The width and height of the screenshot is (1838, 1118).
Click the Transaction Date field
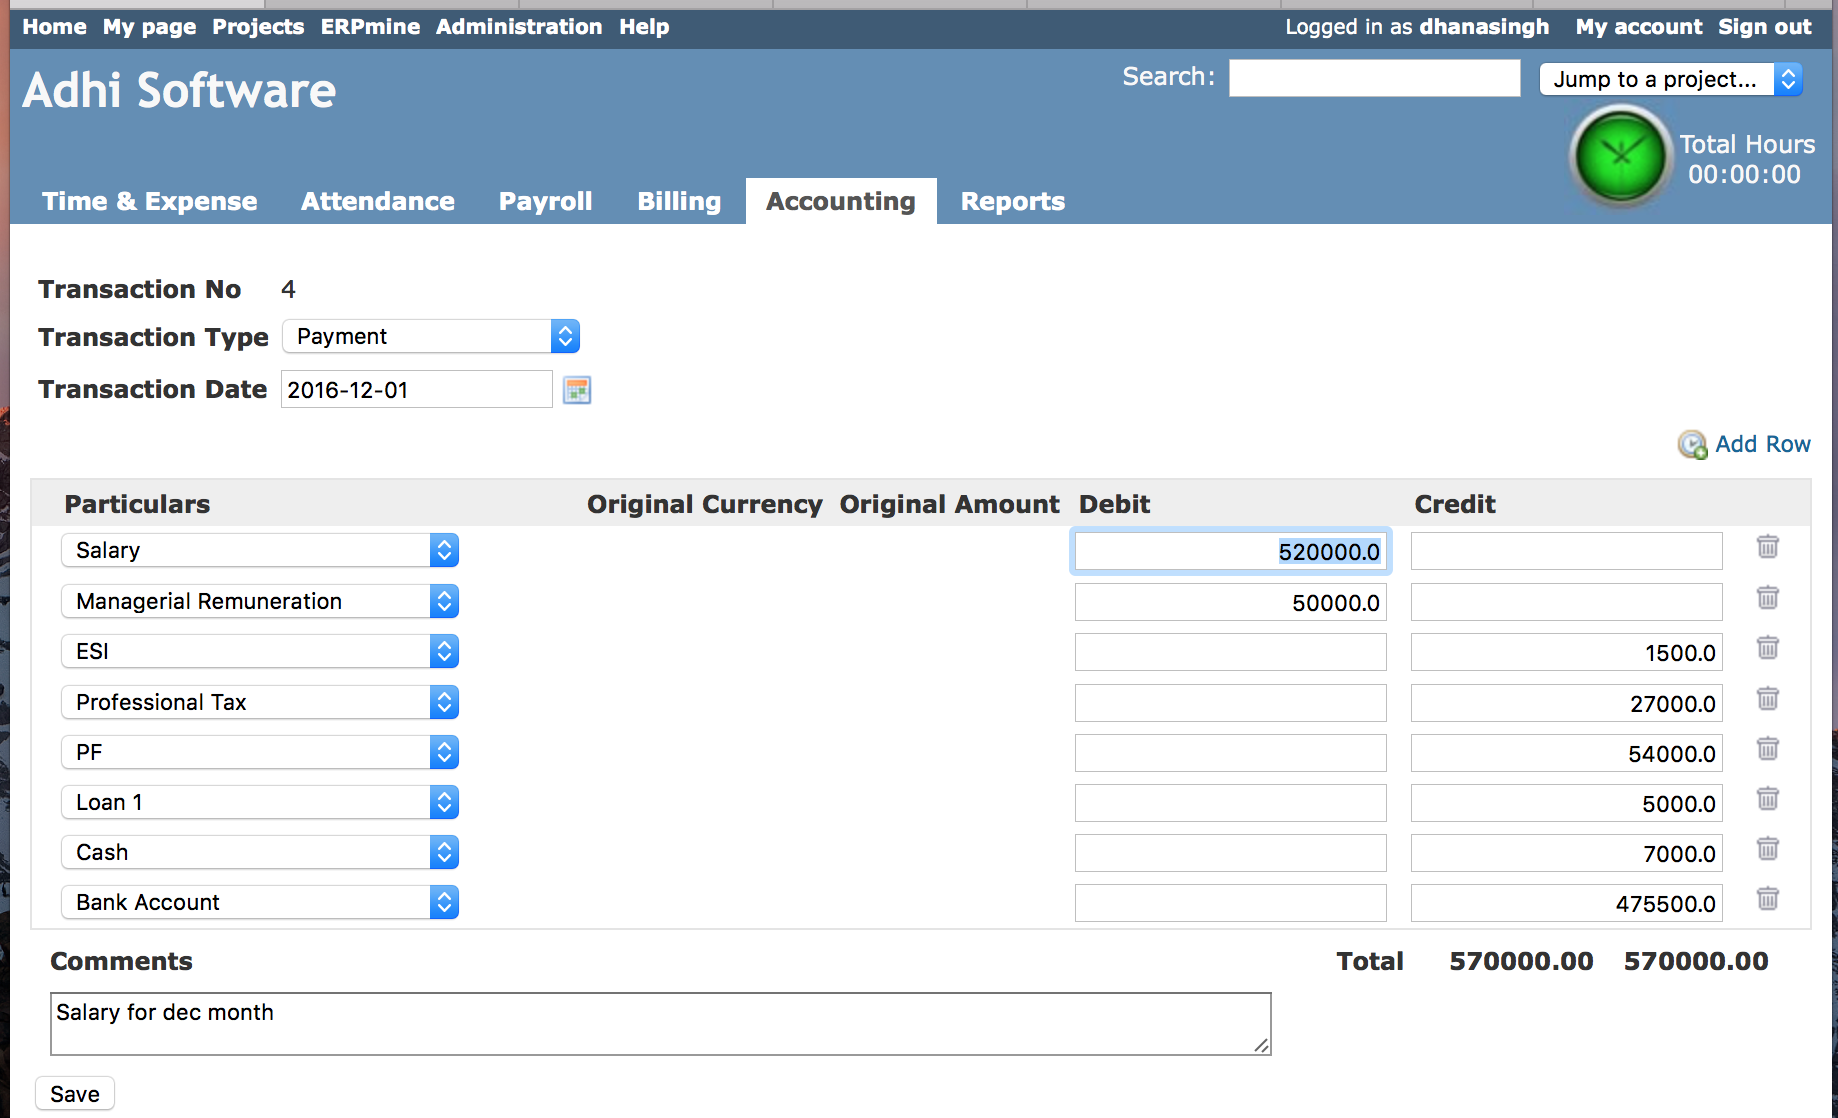pyautogui.click(x=417, y=389)
